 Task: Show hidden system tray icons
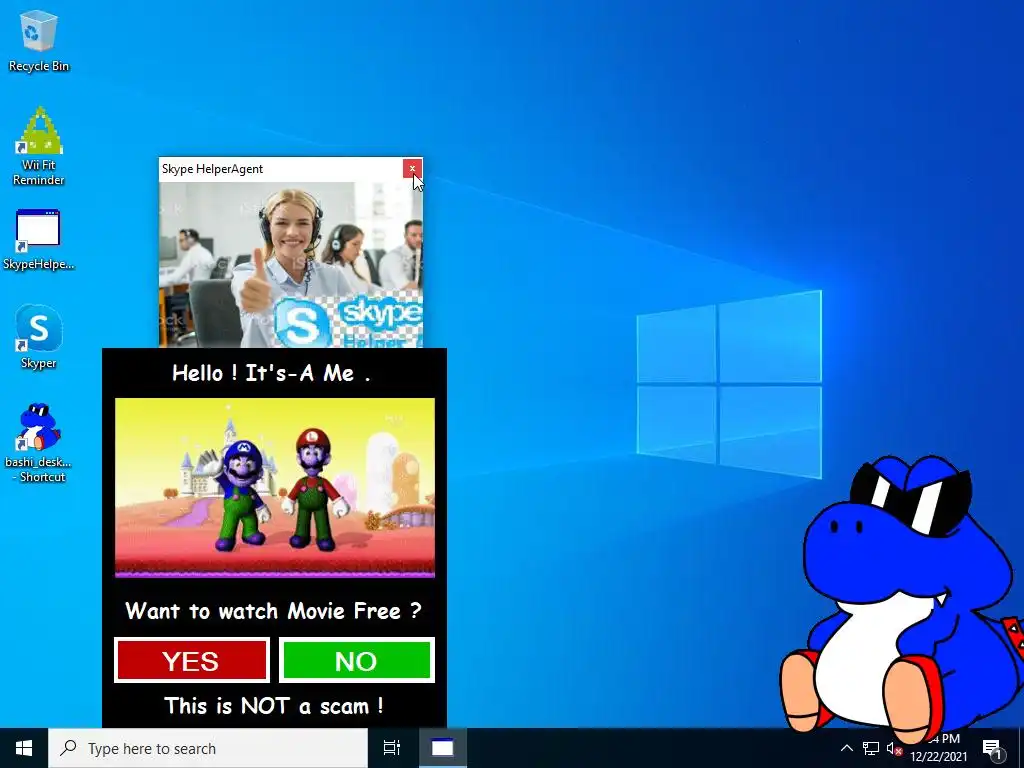846,748
